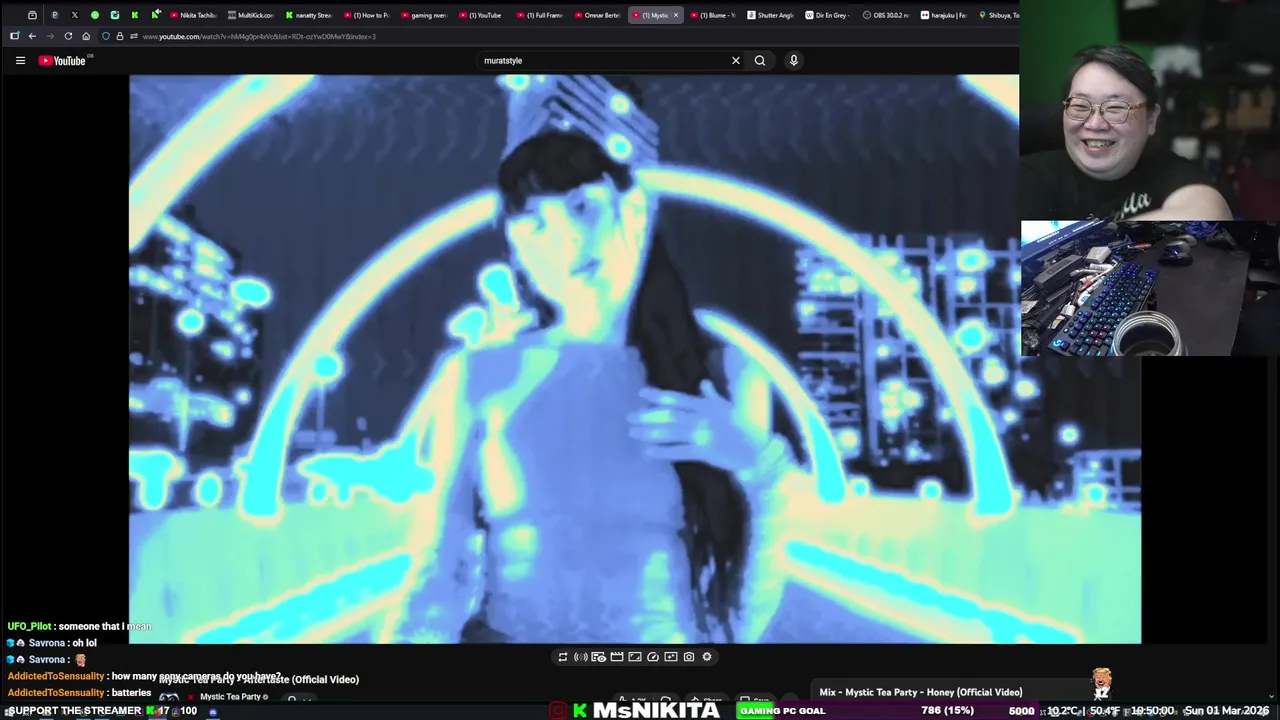Start voice search with microphone icon

(x=794, y=60)
